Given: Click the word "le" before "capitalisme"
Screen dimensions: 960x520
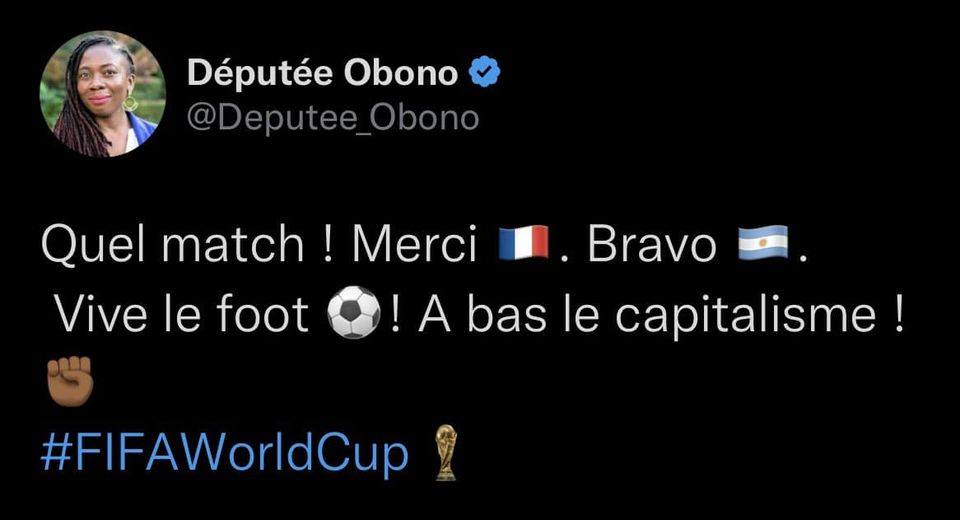Looking at the screenshot, I should pyautogui.click(x=582, y=317).
